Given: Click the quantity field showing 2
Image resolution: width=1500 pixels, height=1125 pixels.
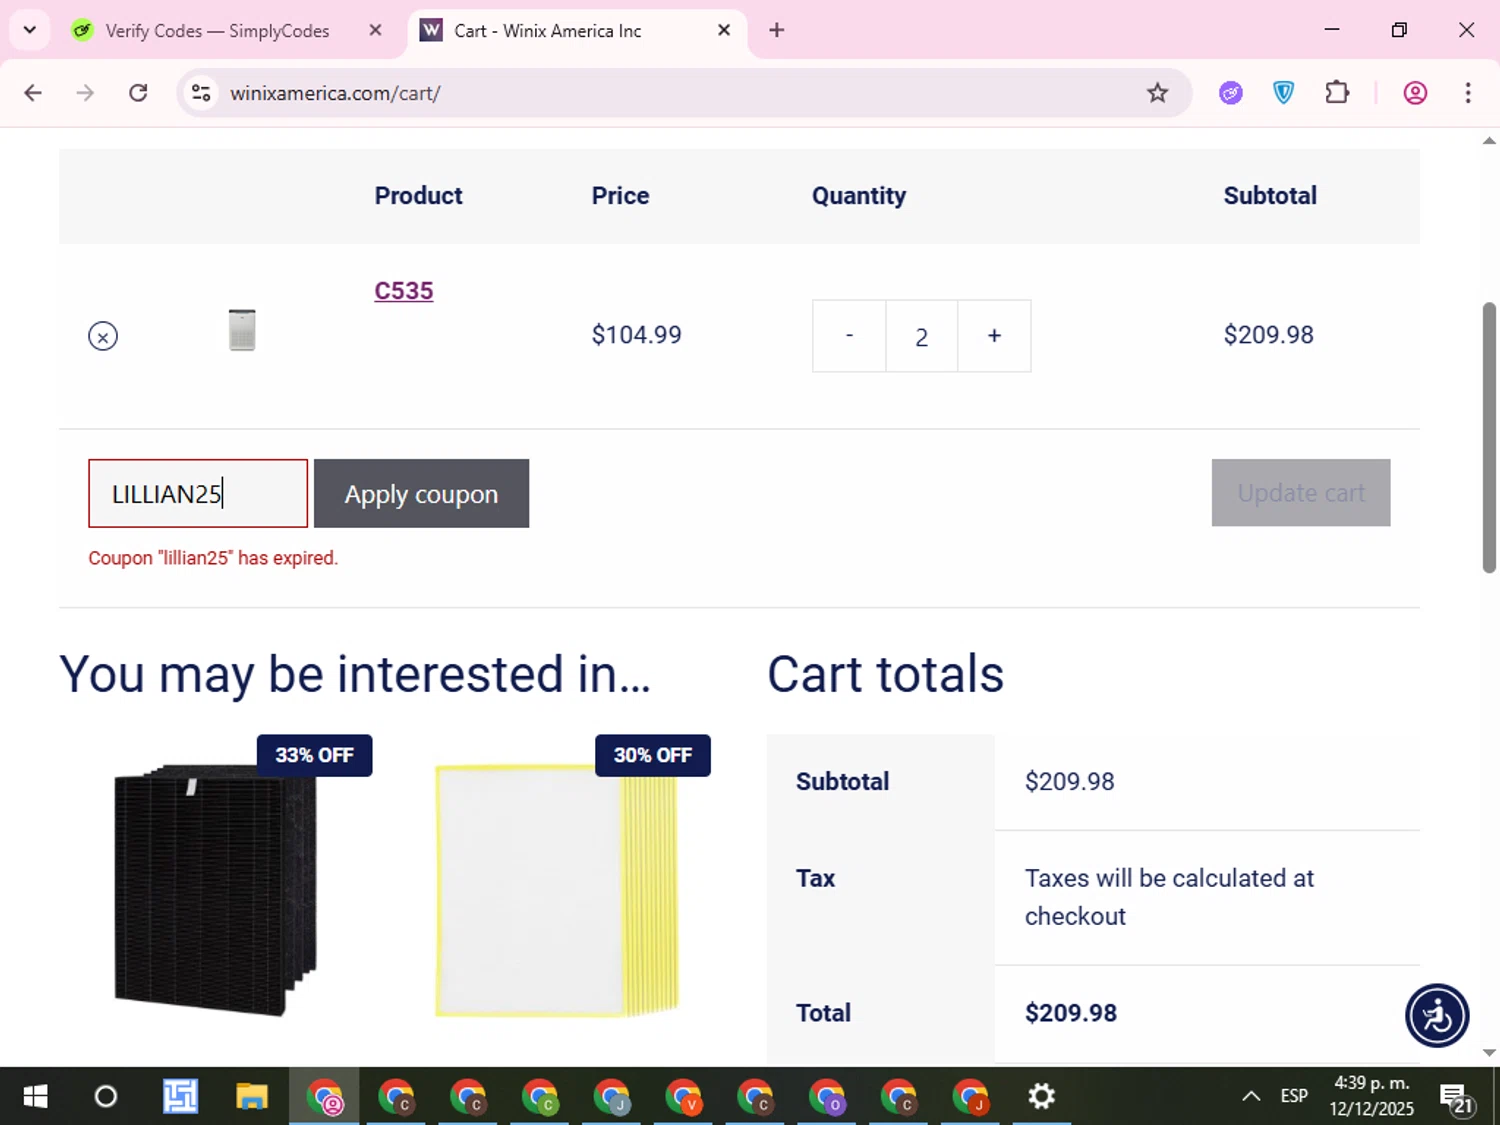Looking at the screenshot, I should tap(922, 336).
